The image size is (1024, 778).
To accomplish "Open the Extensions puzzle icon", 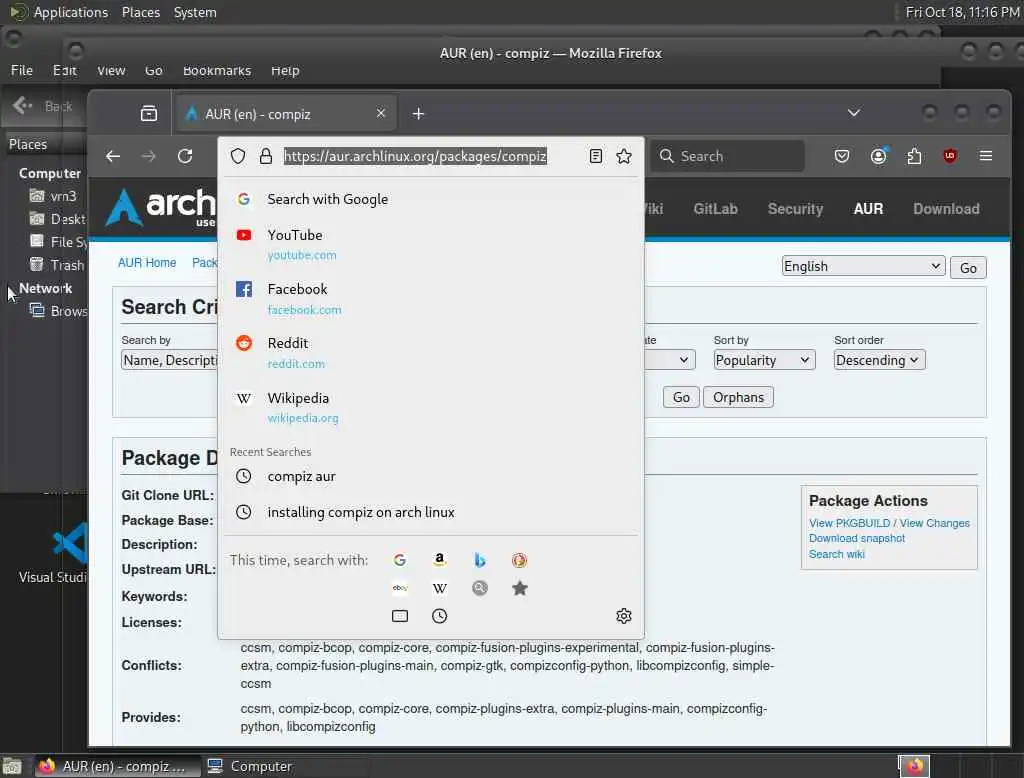I will (914, 156).
